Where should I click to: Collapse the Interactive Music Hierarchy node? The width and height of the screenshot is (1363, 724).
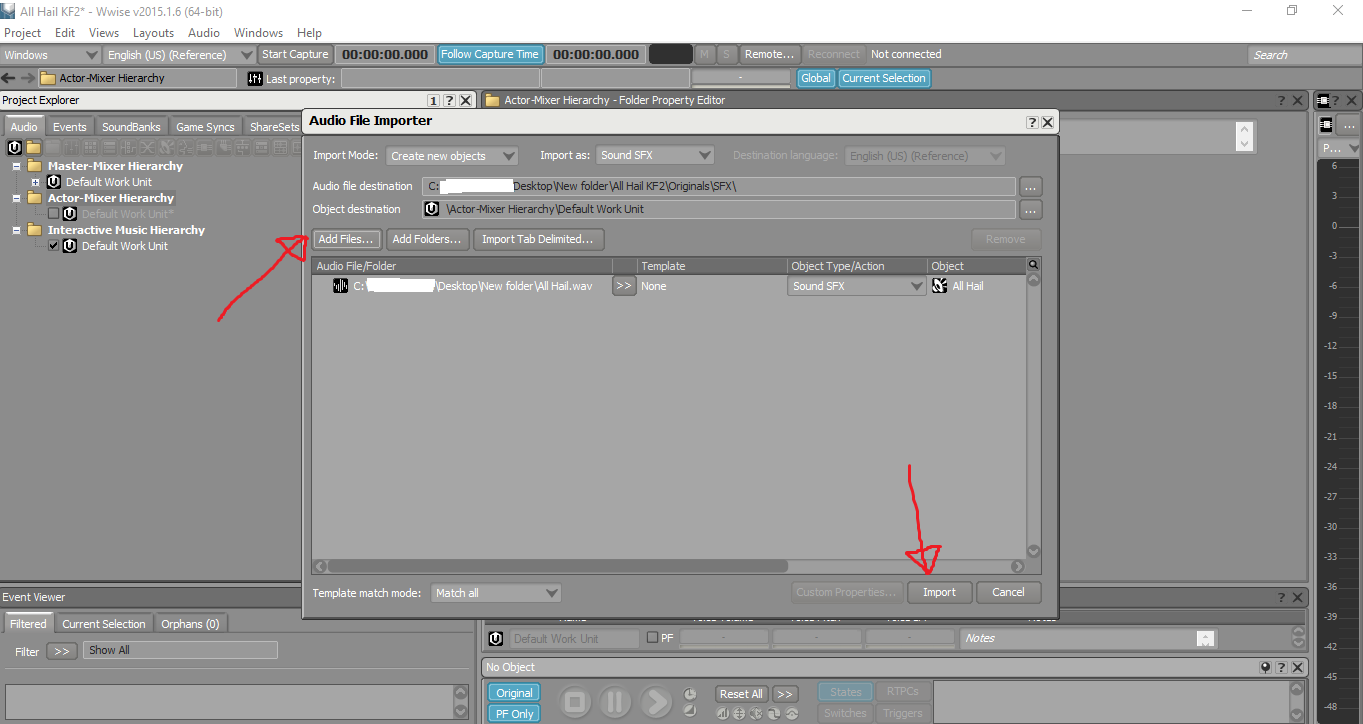(x=17, y=230)
